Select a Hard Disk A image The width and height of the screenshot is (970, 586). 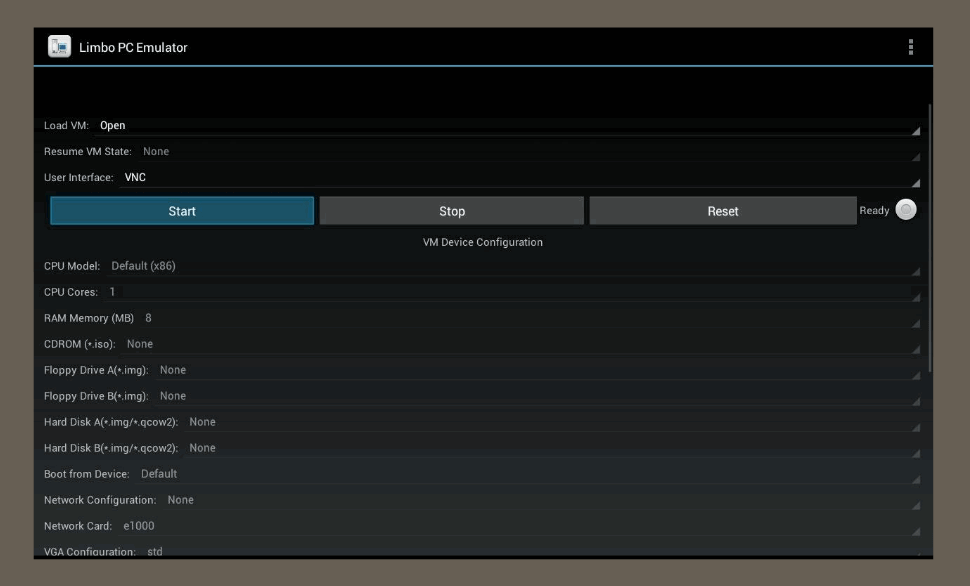[552, 422]
